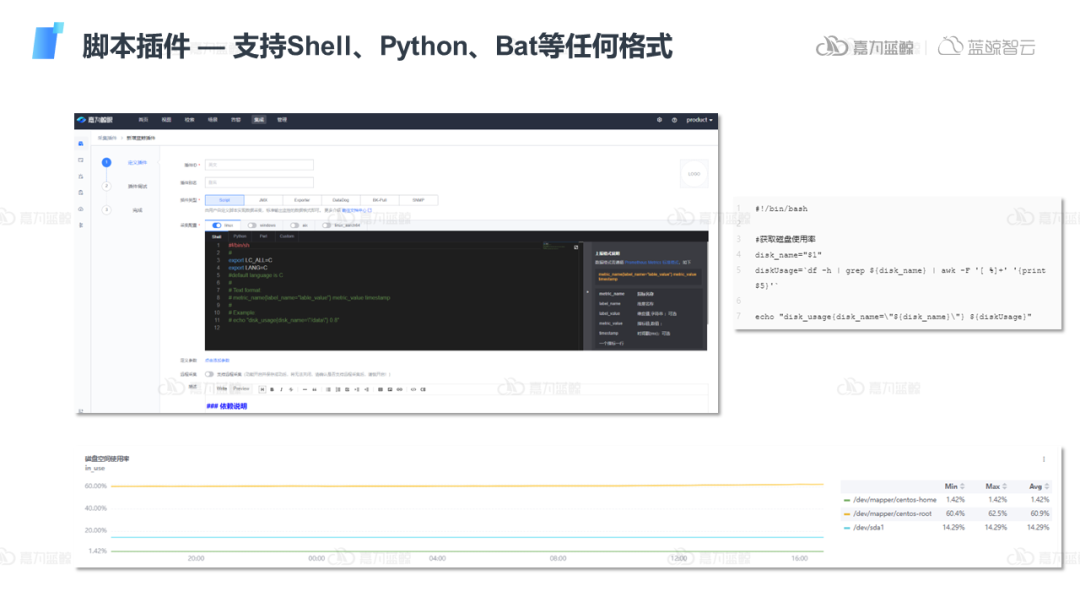The width and height of the screenshot is (1080, 608).
Task: Open the help question-mark icon
Action: coord(674,120)
